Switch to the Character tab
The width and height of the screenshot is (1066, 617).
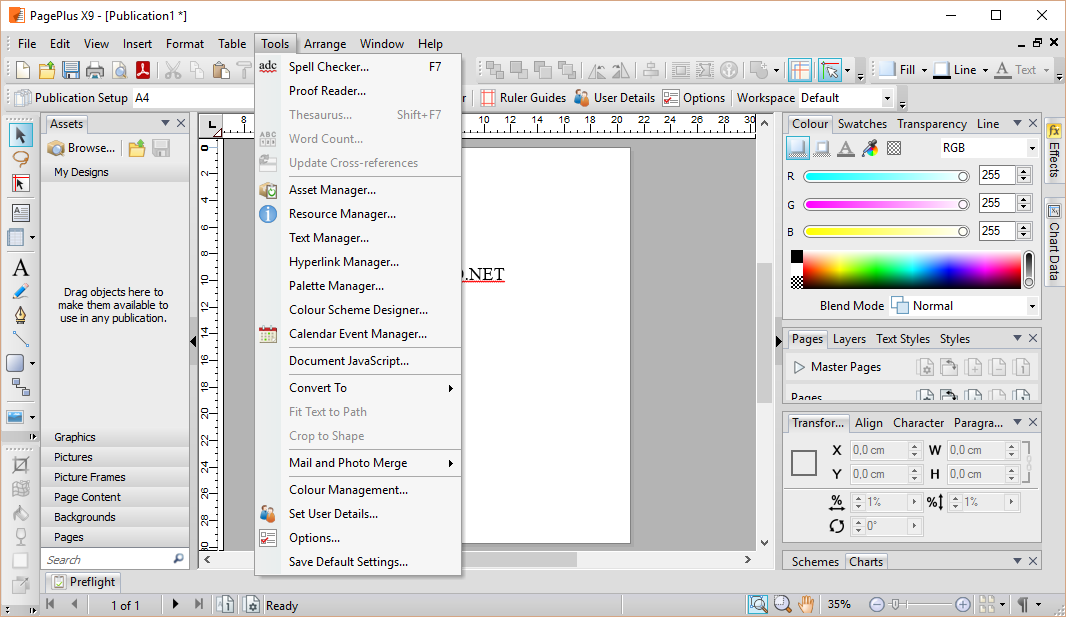tap(918, 423)
